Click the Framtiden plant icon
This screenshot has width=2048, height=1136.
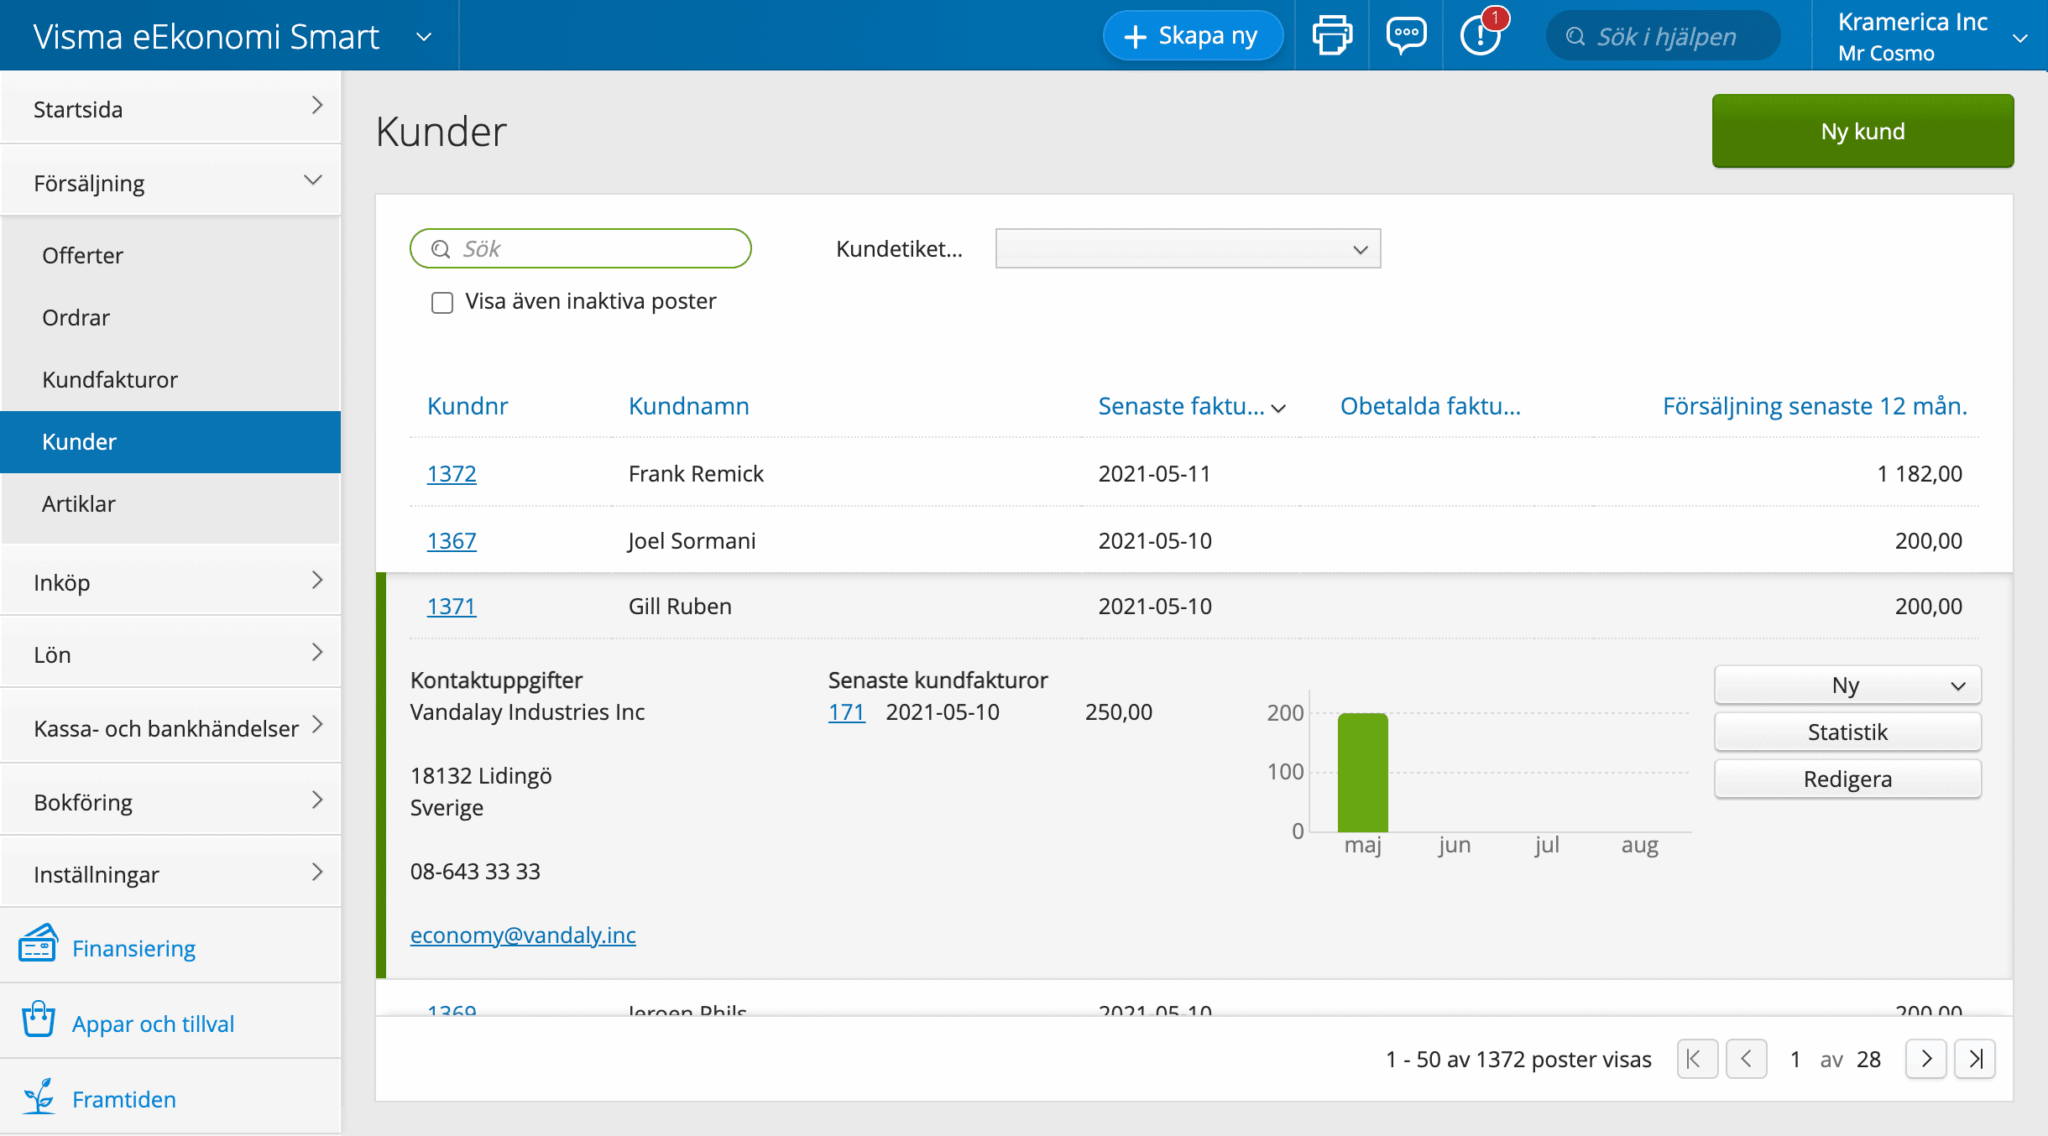pos(38,1097)
